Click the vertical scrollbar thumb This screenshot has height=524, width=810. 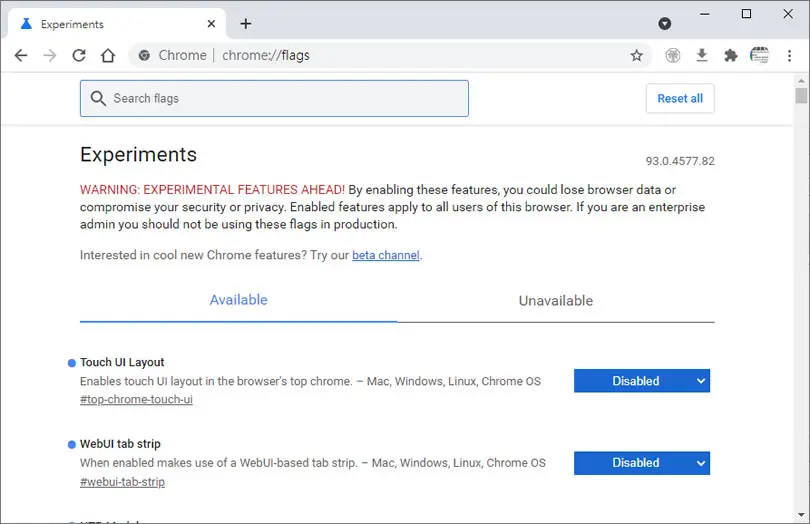click(x=801, y=96)
